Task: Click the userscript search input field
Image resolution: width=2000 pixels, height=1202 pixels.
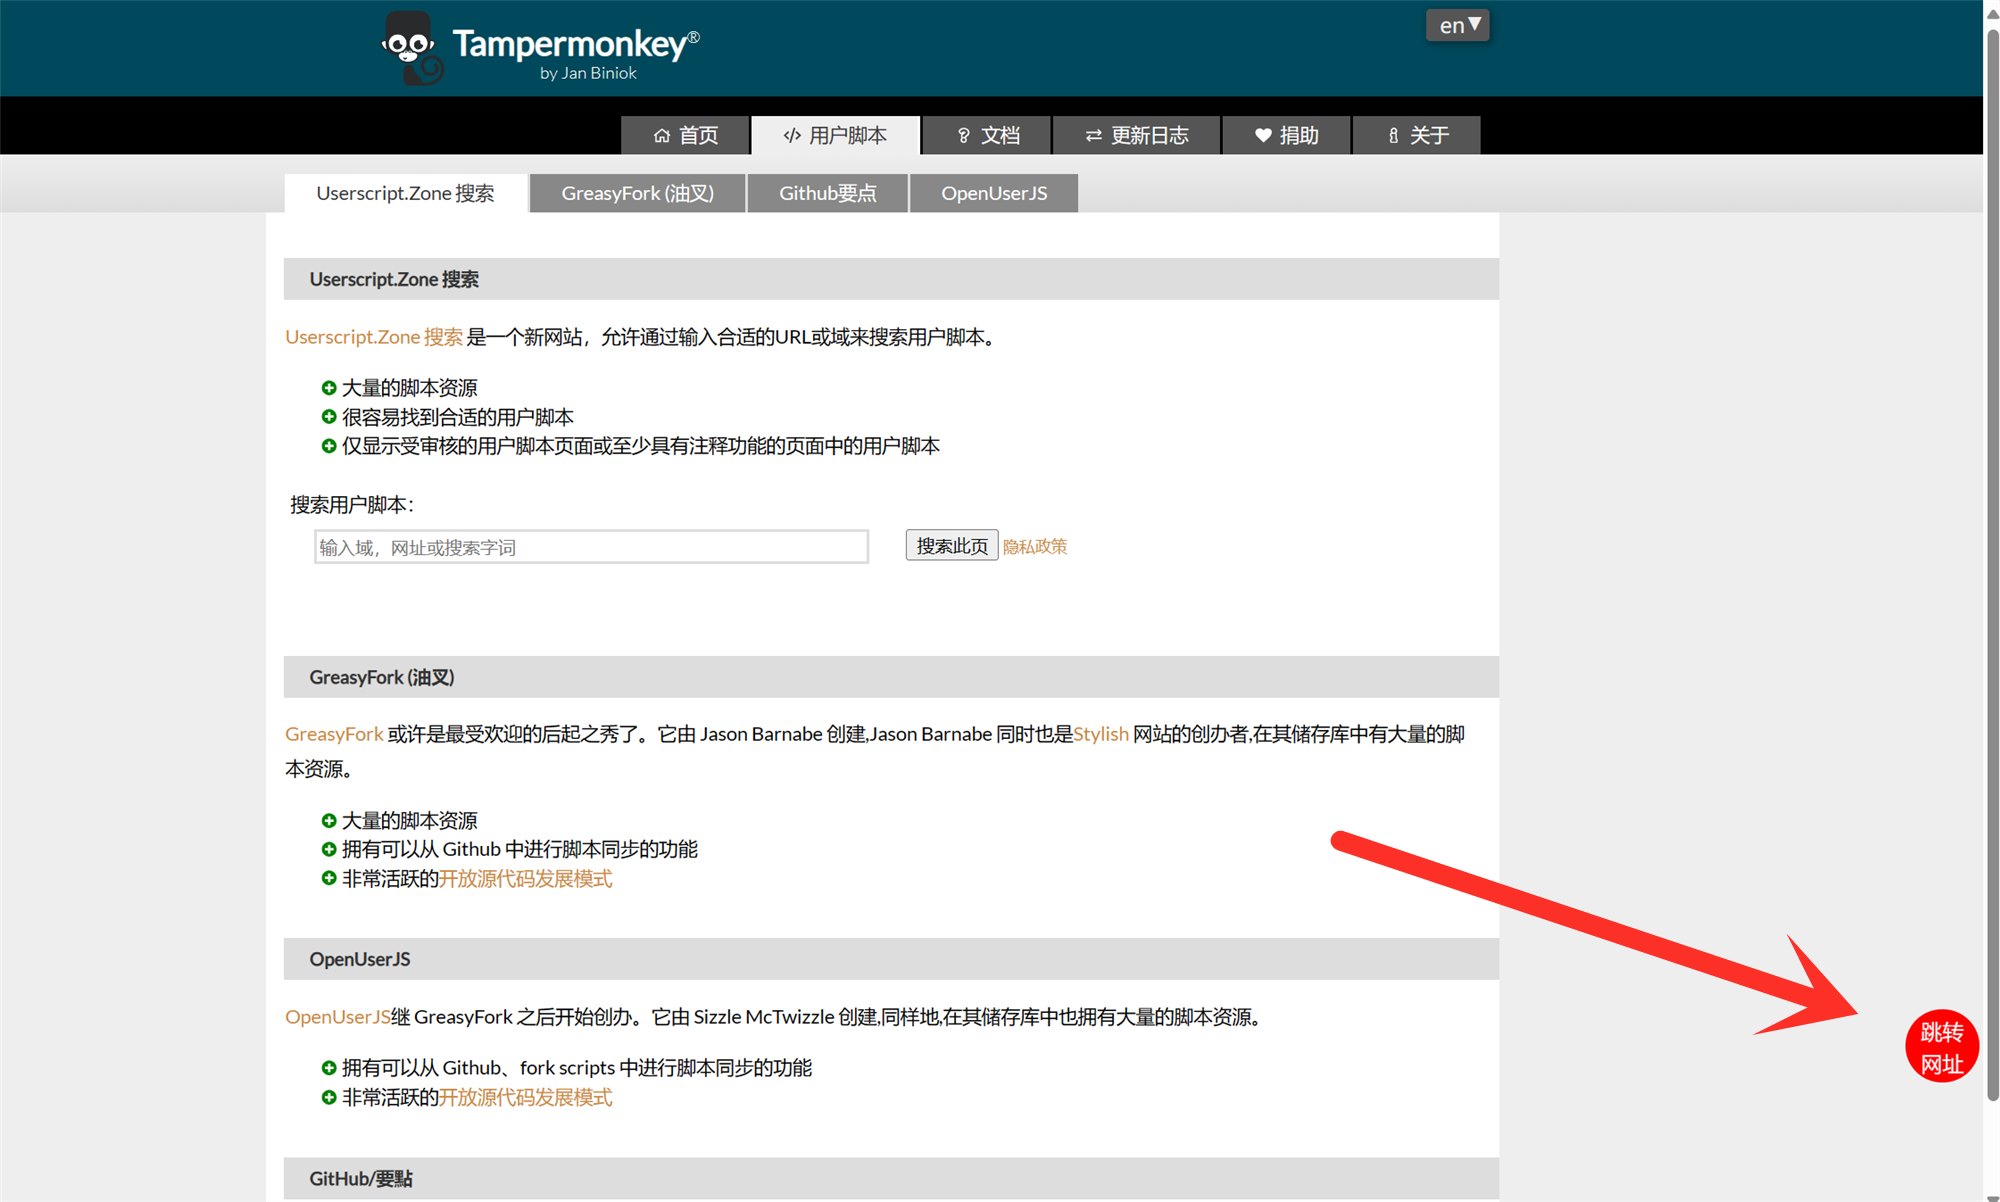Action: pyautogui.click(x=591, y=547)
